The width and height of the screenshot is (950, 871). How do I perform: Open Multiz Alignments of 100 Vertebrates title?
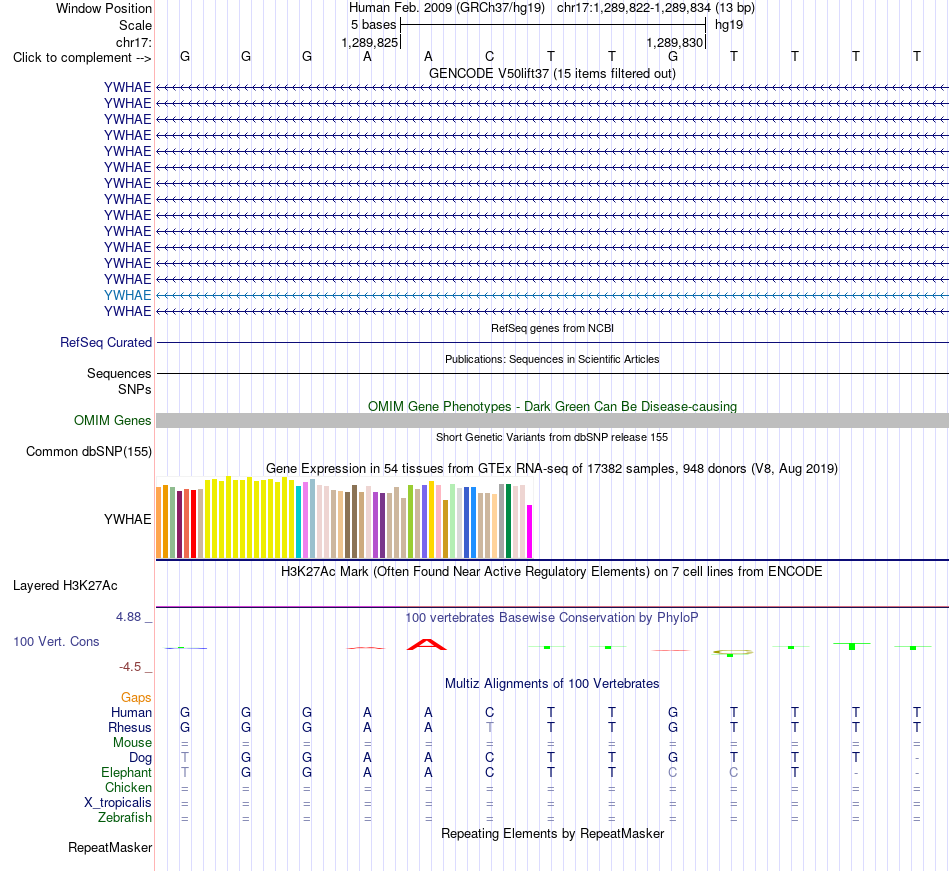[552, 684]
